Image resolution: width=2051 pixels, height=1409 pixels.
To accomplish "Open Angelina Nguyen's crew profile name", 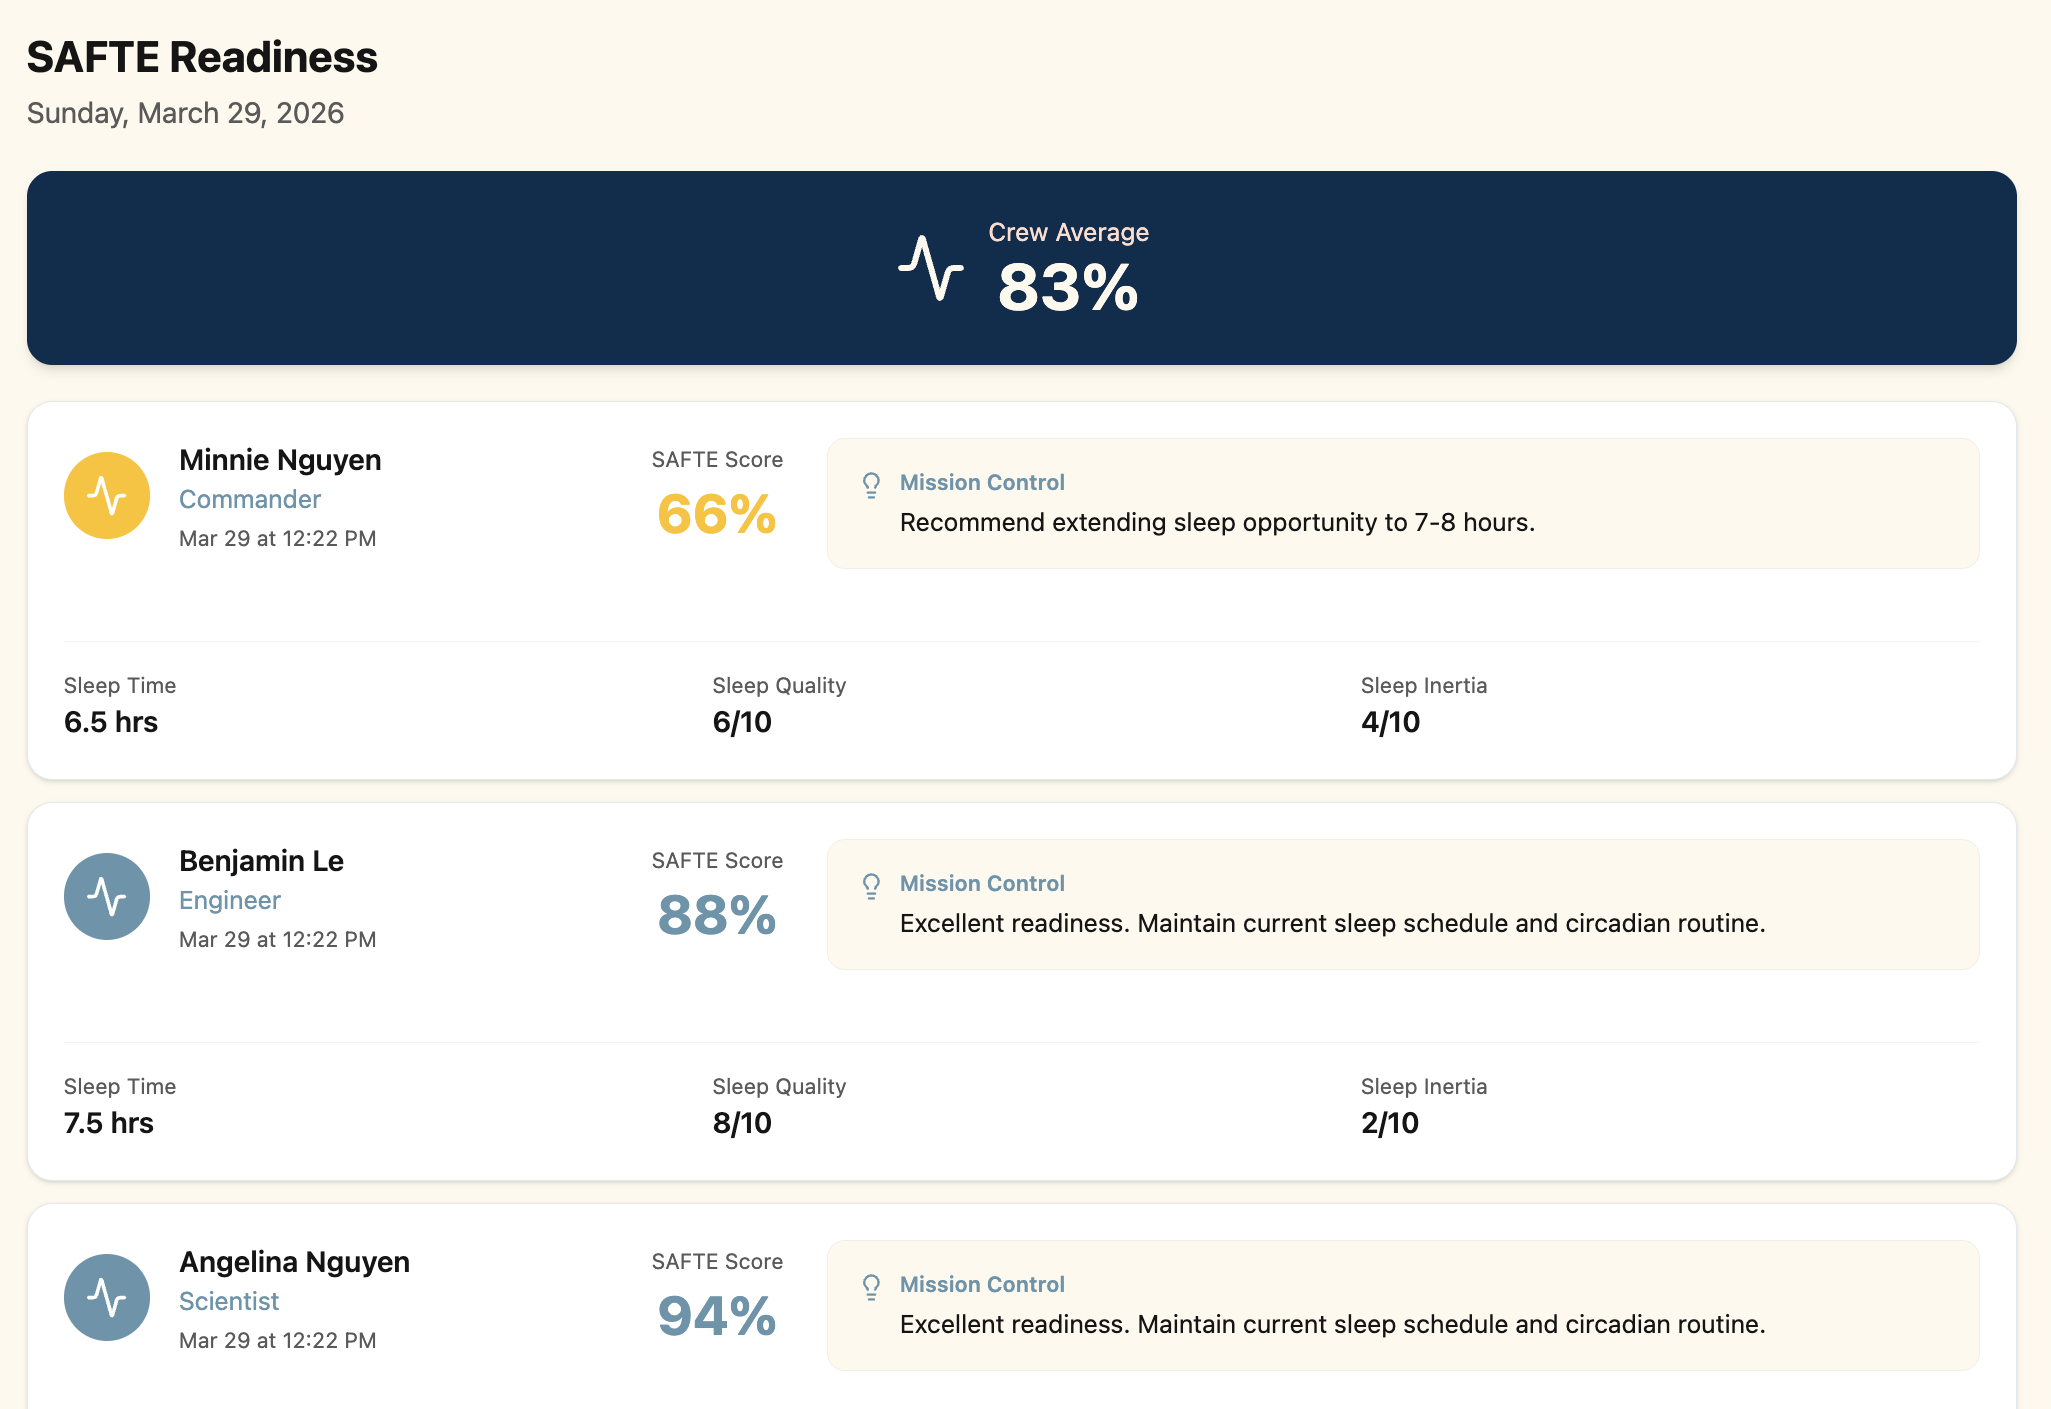I will [294, 1262].
